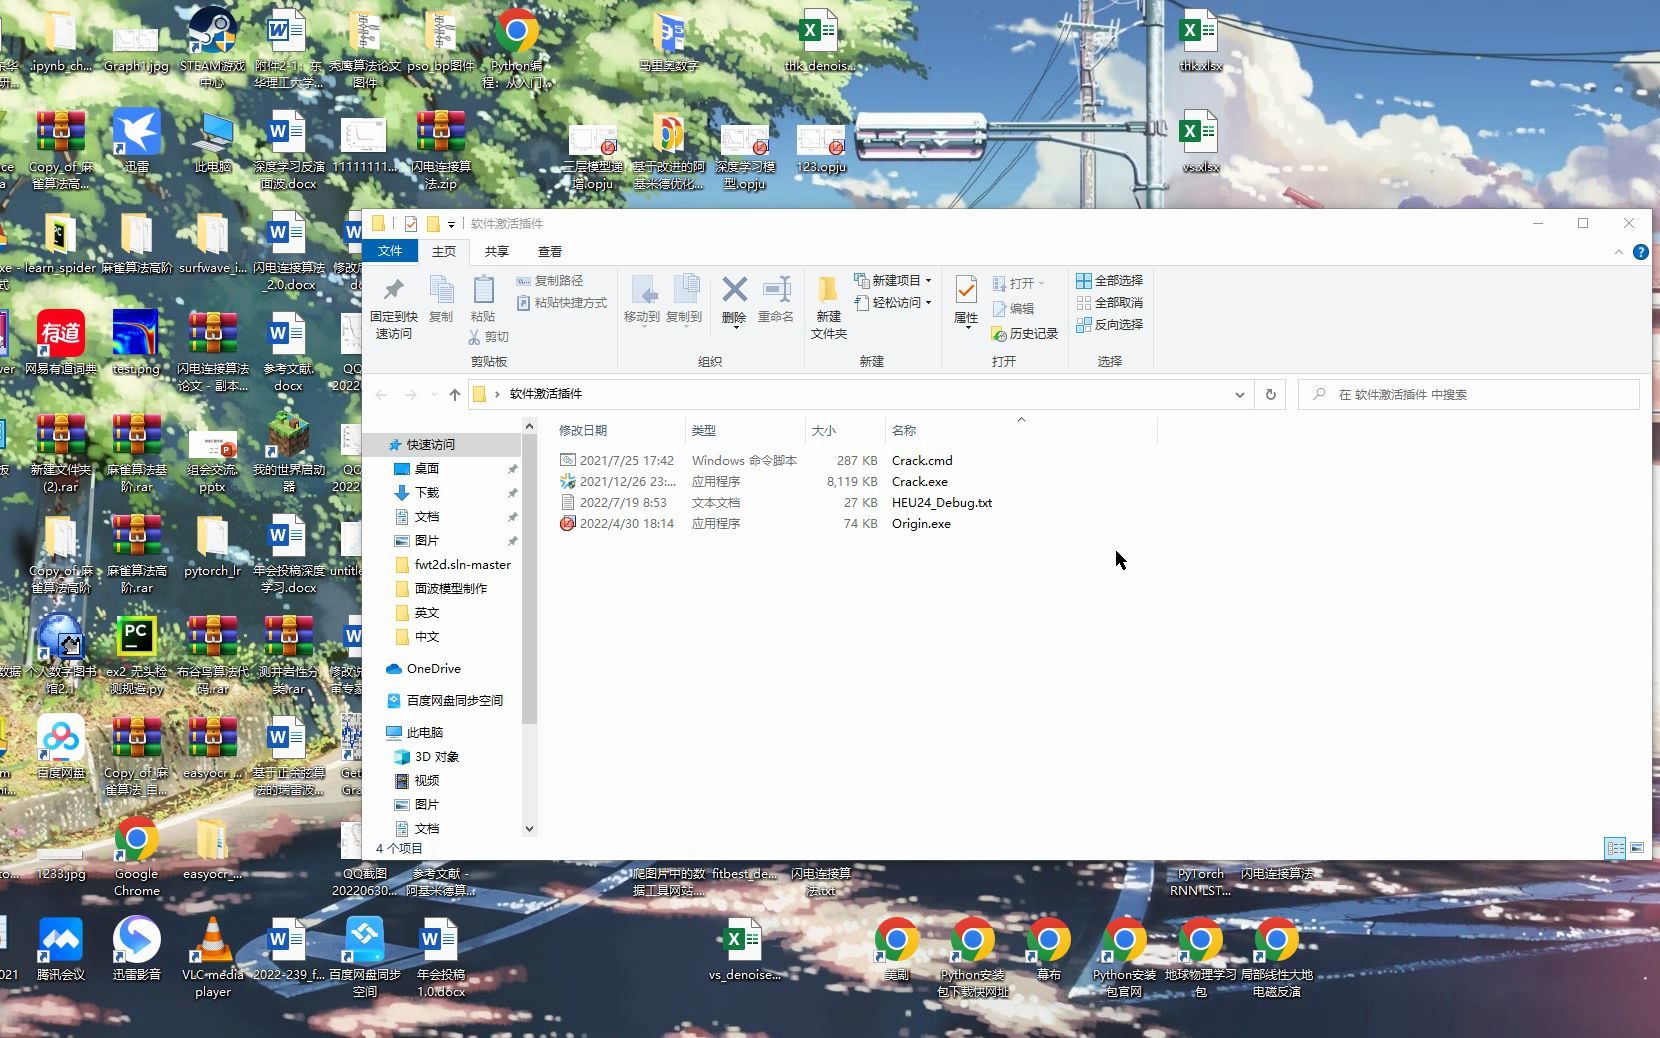Switch to the 共享 ribbon tab
Viewport: 1660px width, 1038px height.
pos(496,252)
